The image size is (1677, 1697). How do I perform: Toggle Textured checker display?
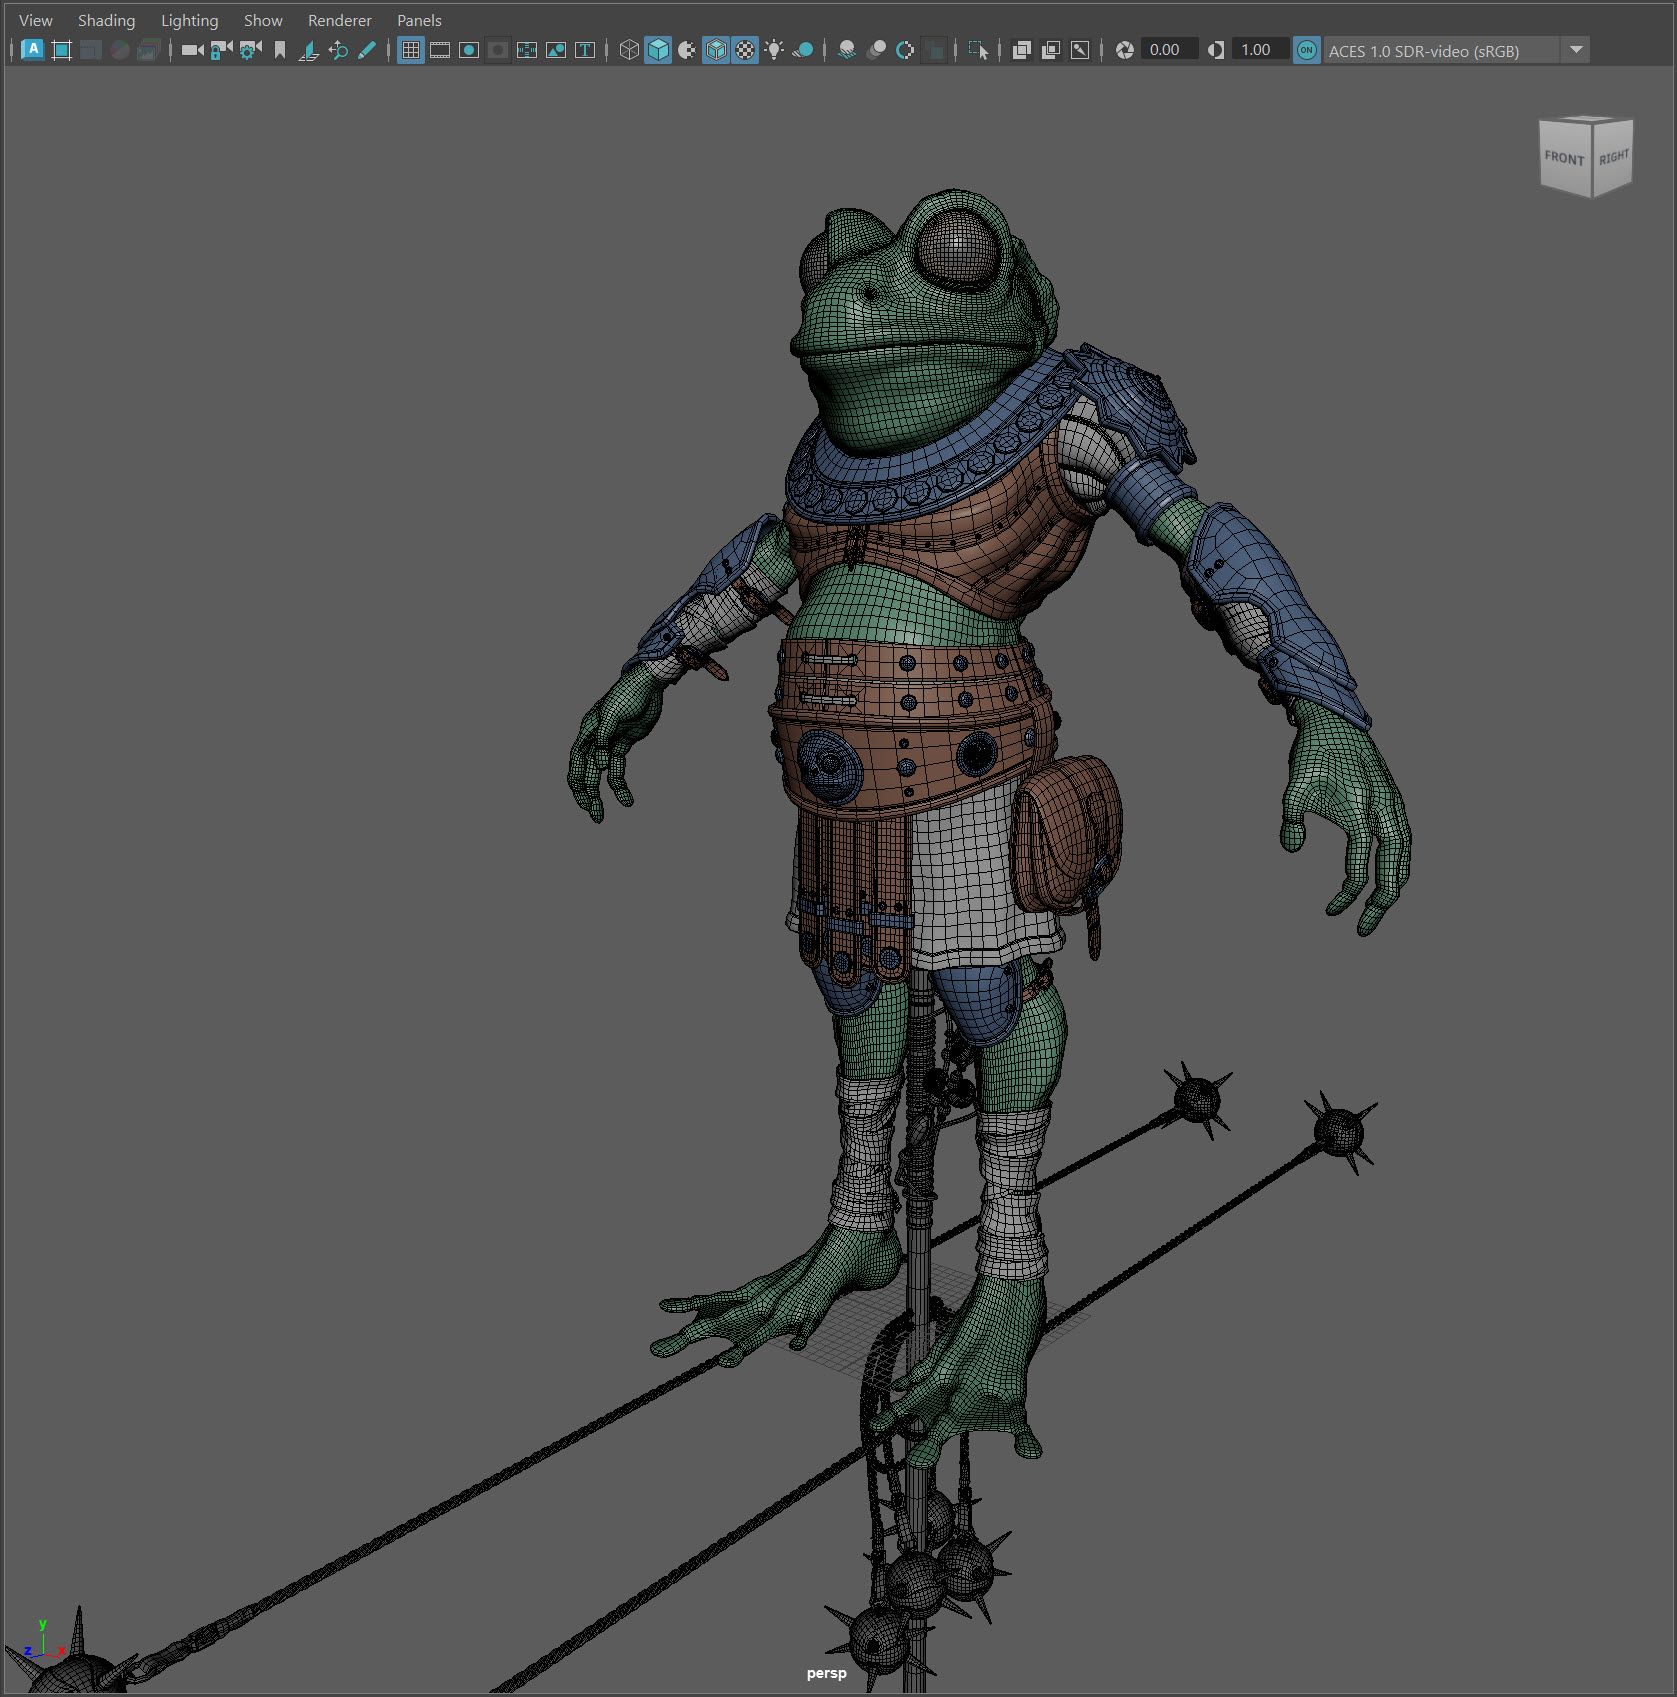coord(745,50)
